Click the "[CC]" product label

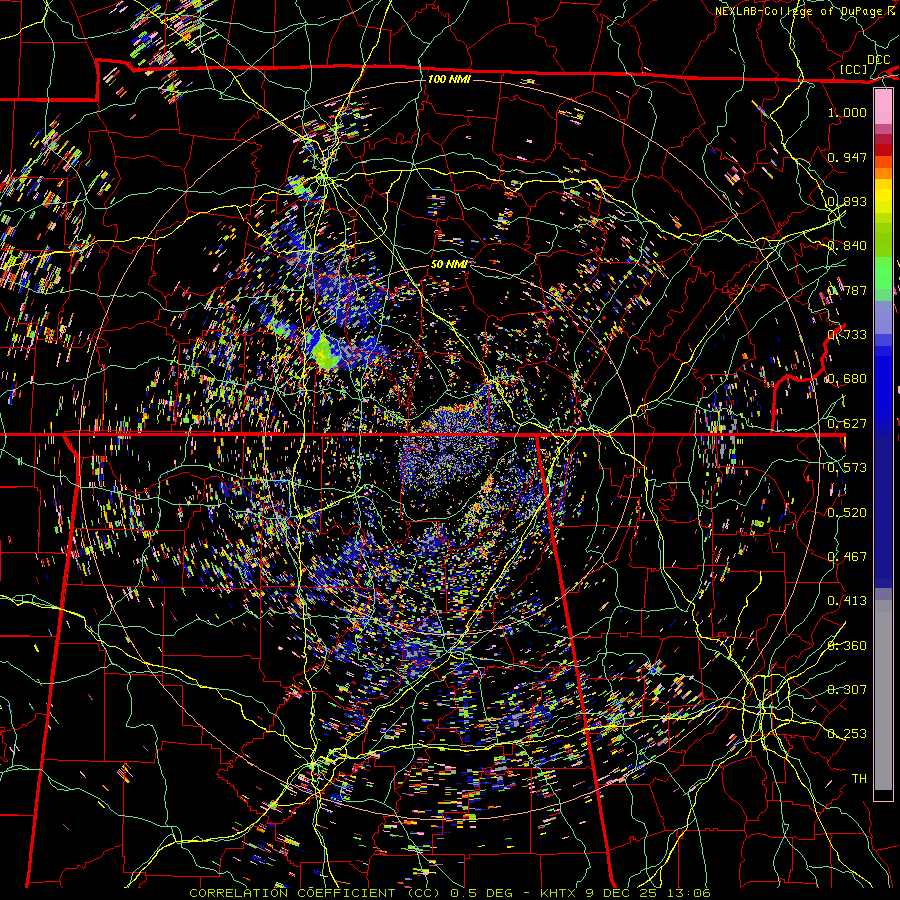pyautogui.click(x=854, y=69)
